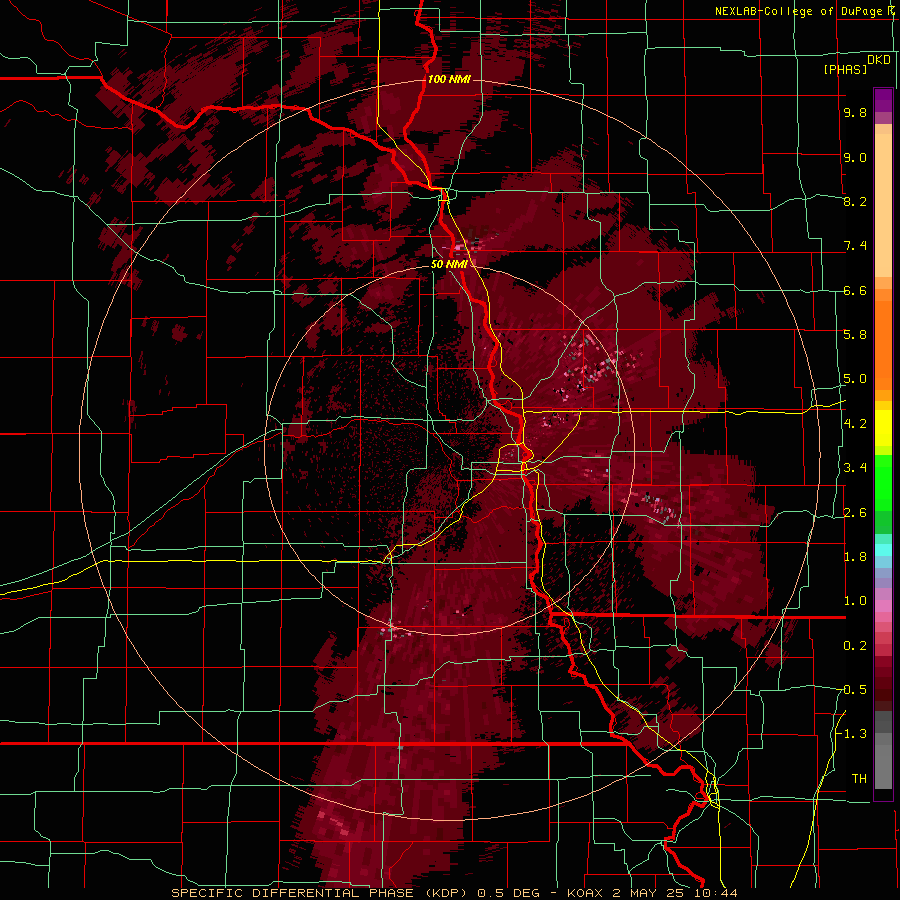This screenshot has width=900, height=900.
Task: Select the 7.4 scale label
Action: pyautogui.click(x=855, y=246)
